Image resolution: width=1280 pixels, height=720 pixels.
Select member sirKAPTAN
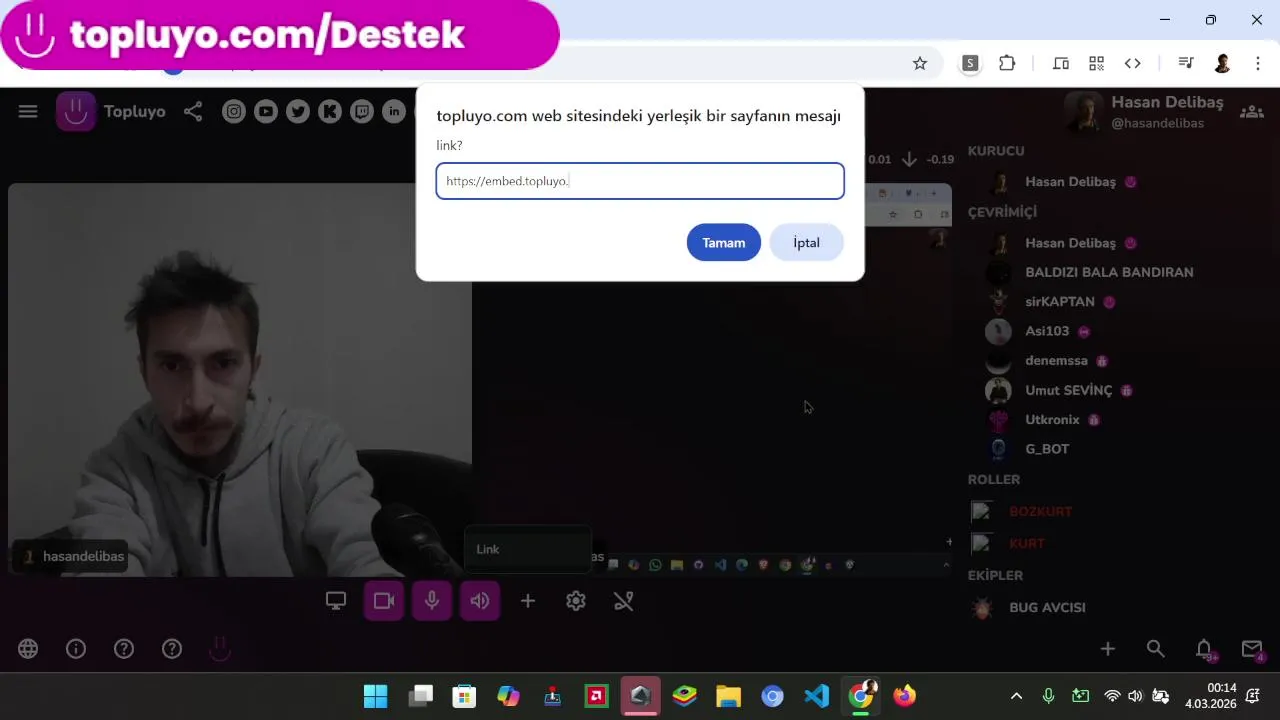click(x=1060, y=301)
